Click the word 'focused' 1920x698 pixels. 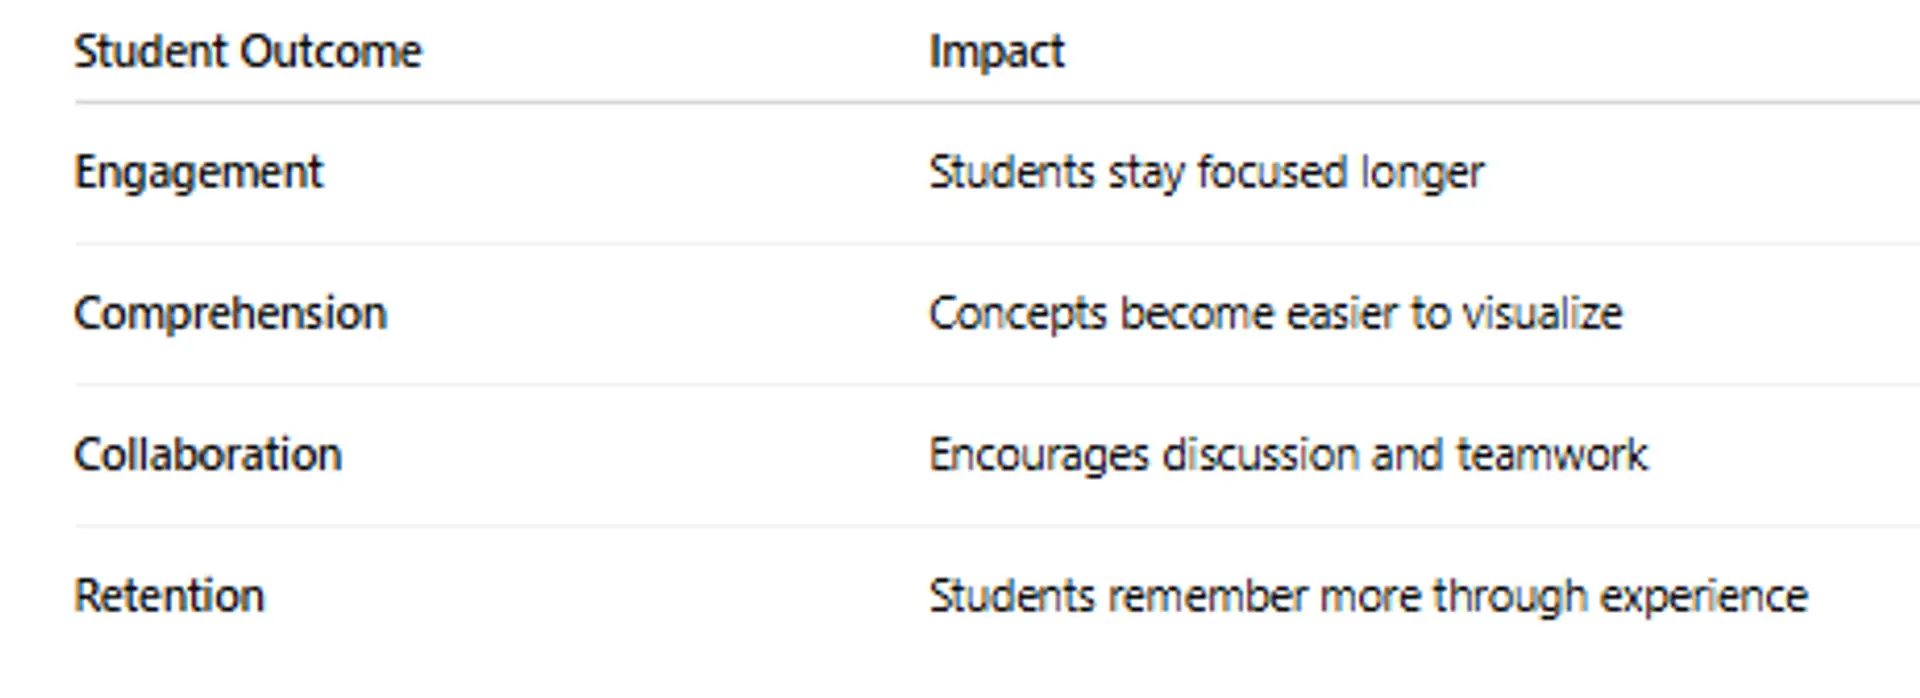1262,173
